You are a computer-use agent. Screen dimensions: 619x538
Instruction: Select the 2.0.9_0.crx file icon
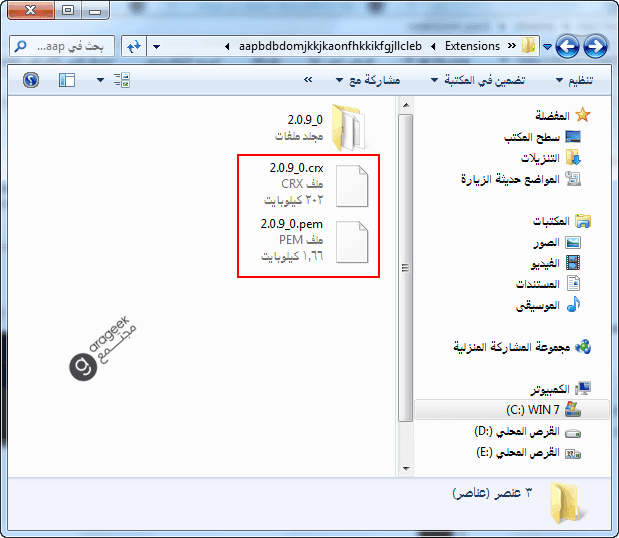(x=351, y=185)
